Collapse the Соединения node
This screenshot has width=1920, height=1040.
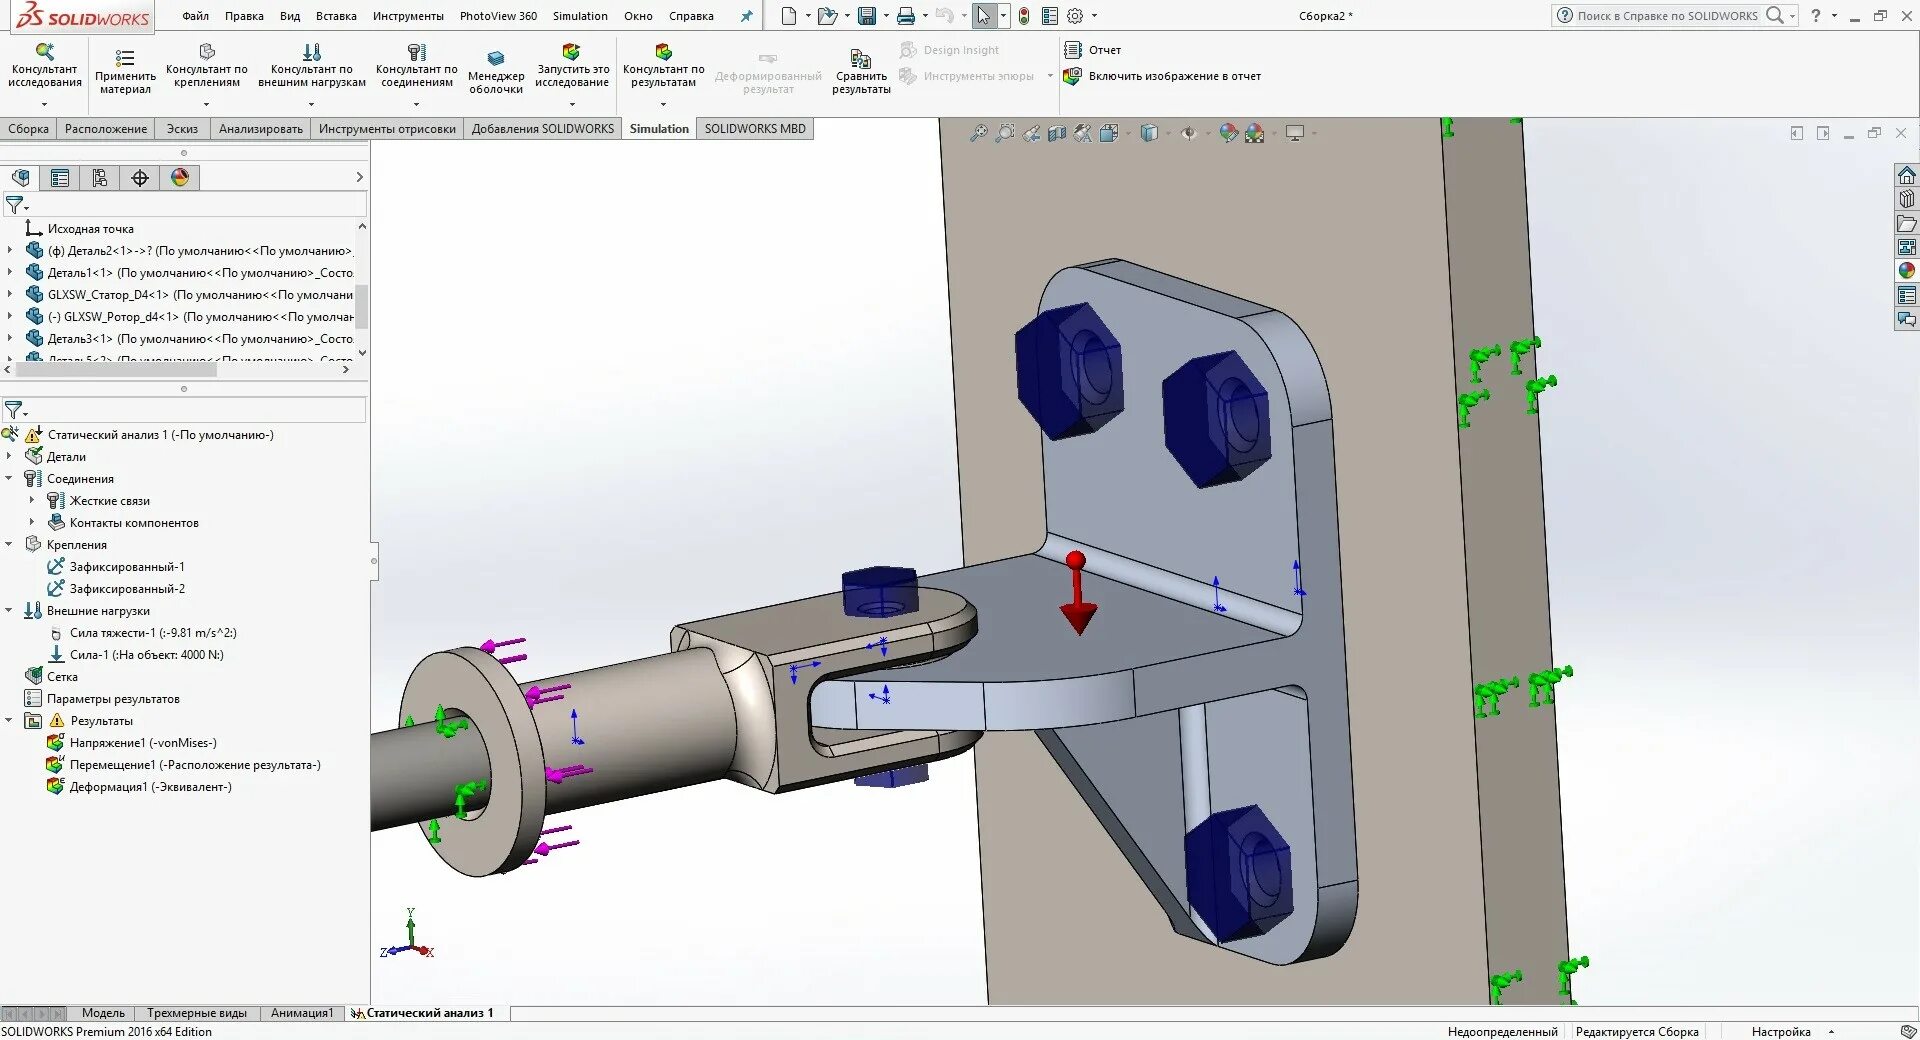tap(10, 478)
